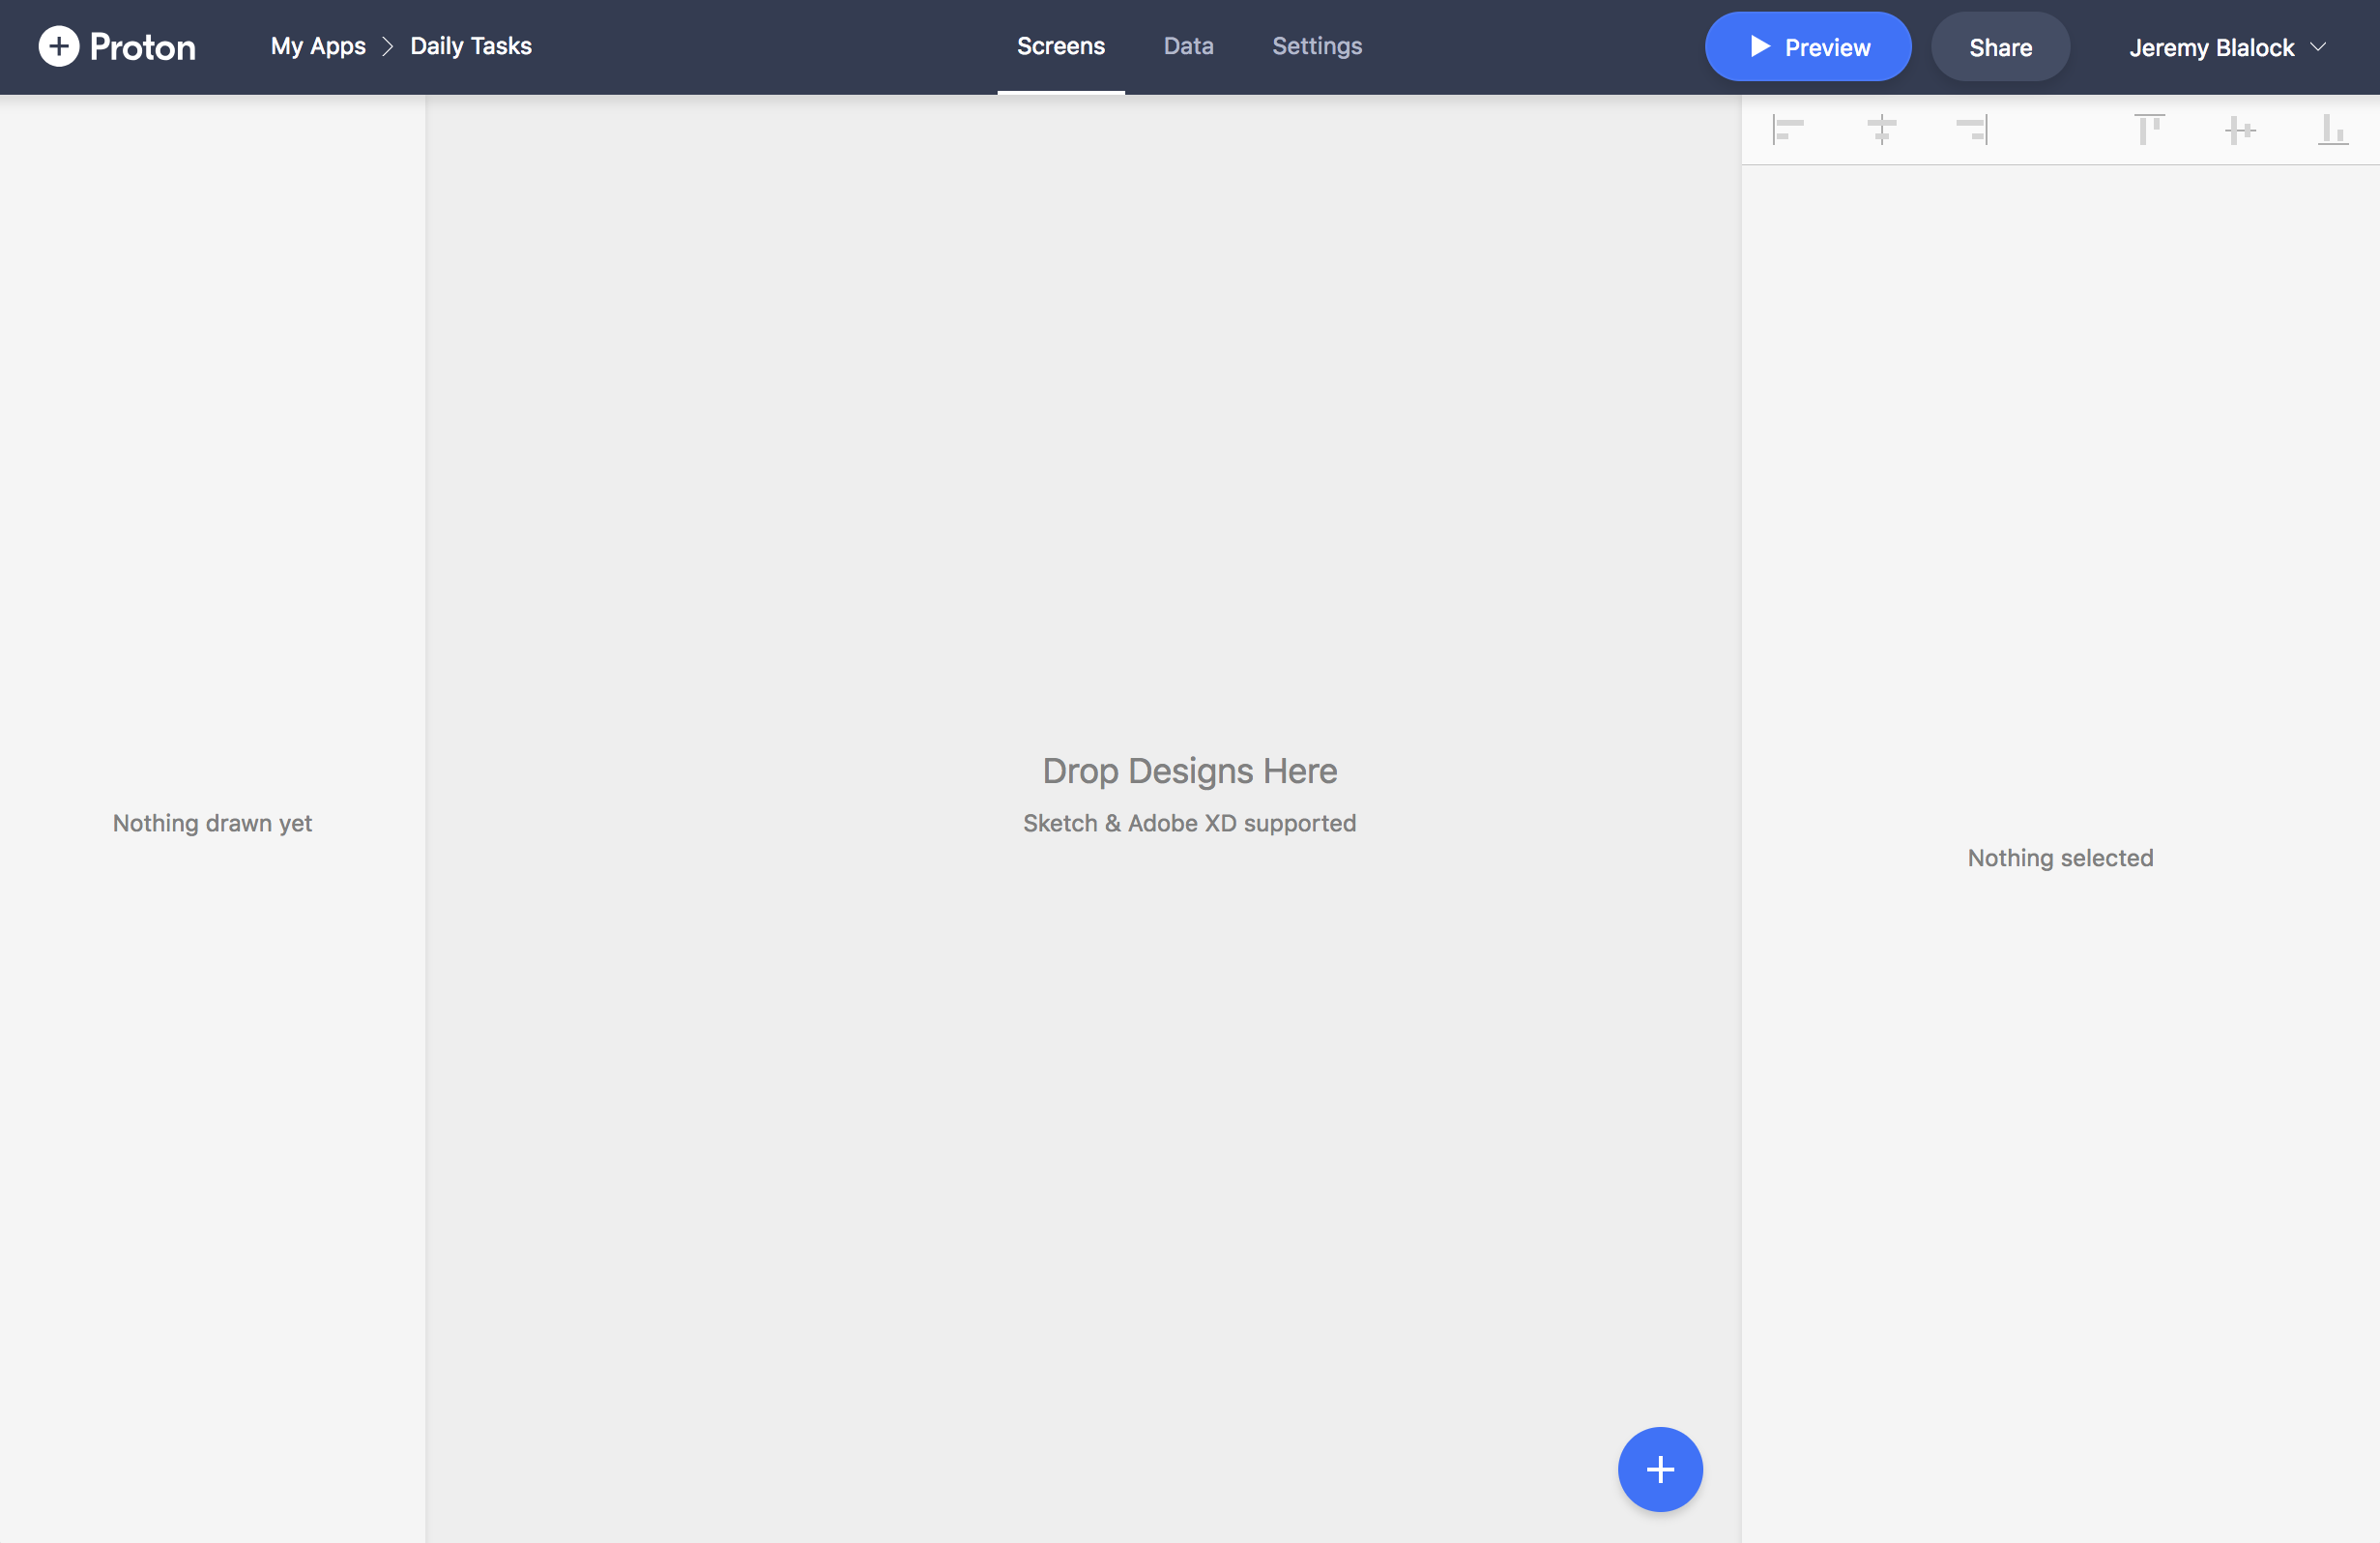
Task: Click the Daily Tasks breadcrumb
Action: tap(471, 46)
